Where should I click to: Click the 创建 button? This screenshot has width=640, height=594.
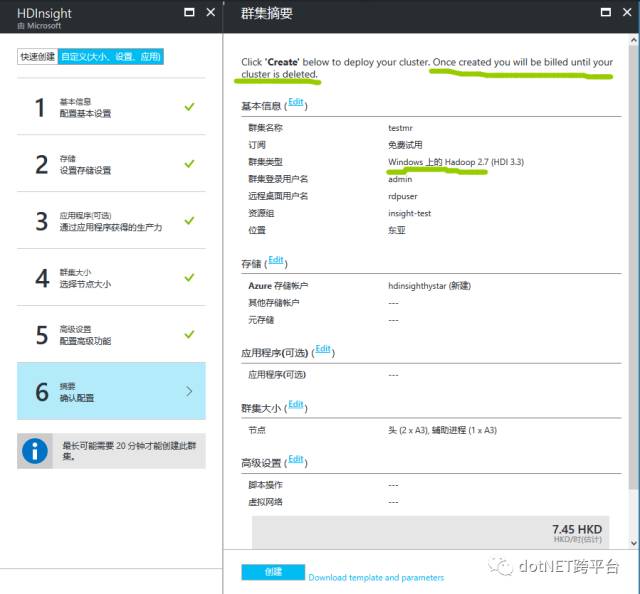pos(273,572)
